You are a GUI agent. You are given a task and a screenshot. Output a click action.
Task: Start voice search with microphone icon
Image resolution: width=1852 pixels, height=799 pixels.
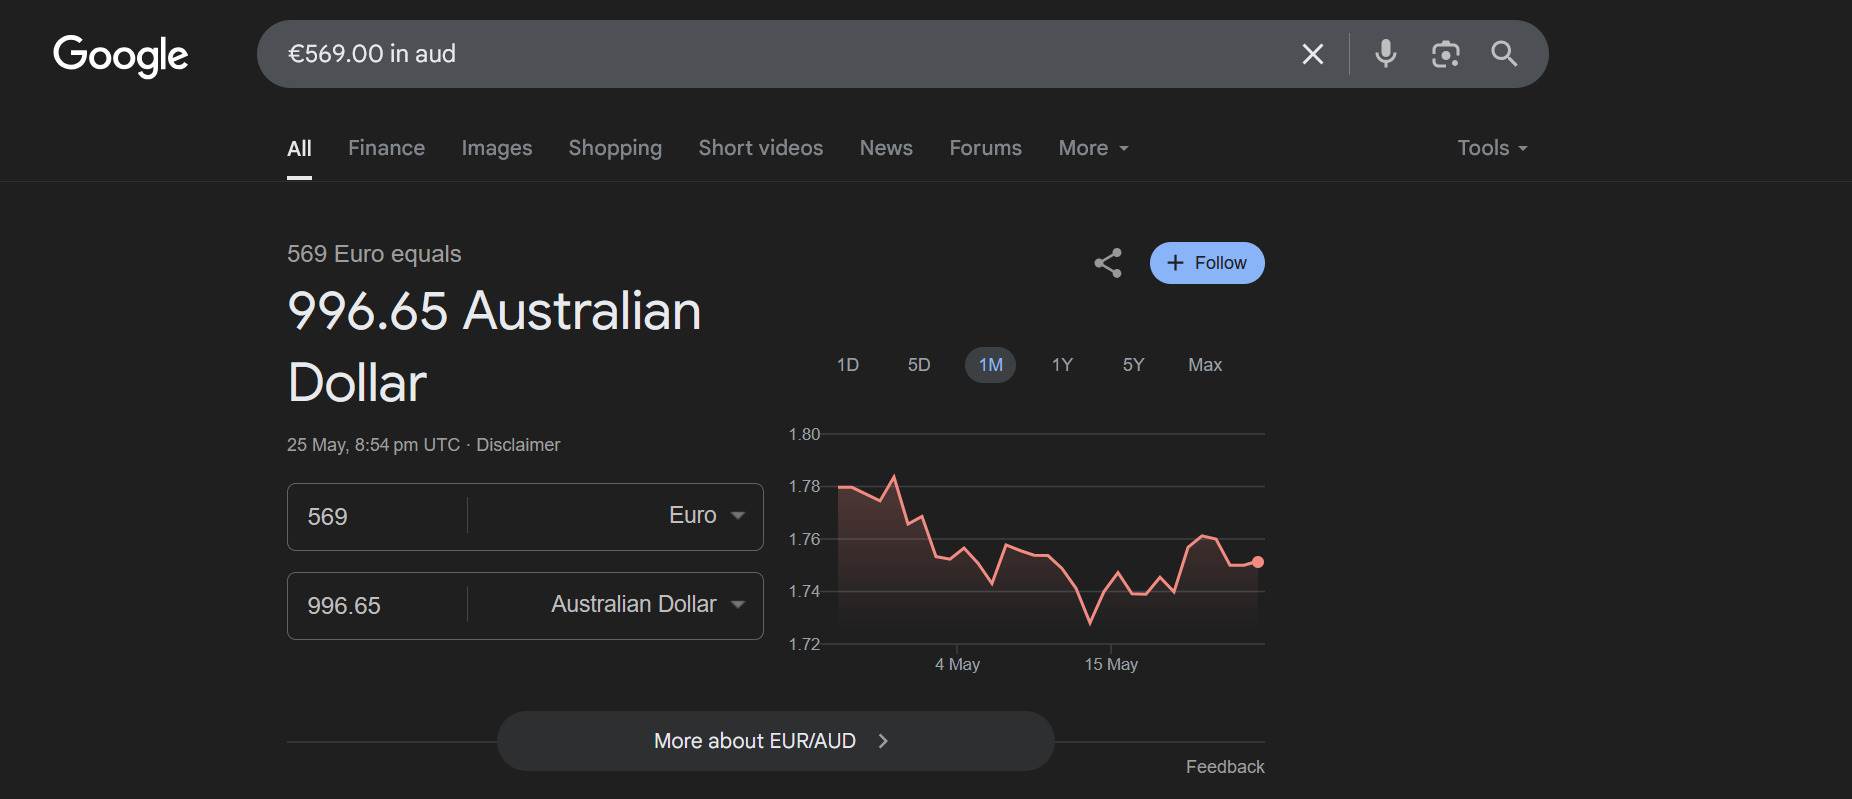[1385, 54]
